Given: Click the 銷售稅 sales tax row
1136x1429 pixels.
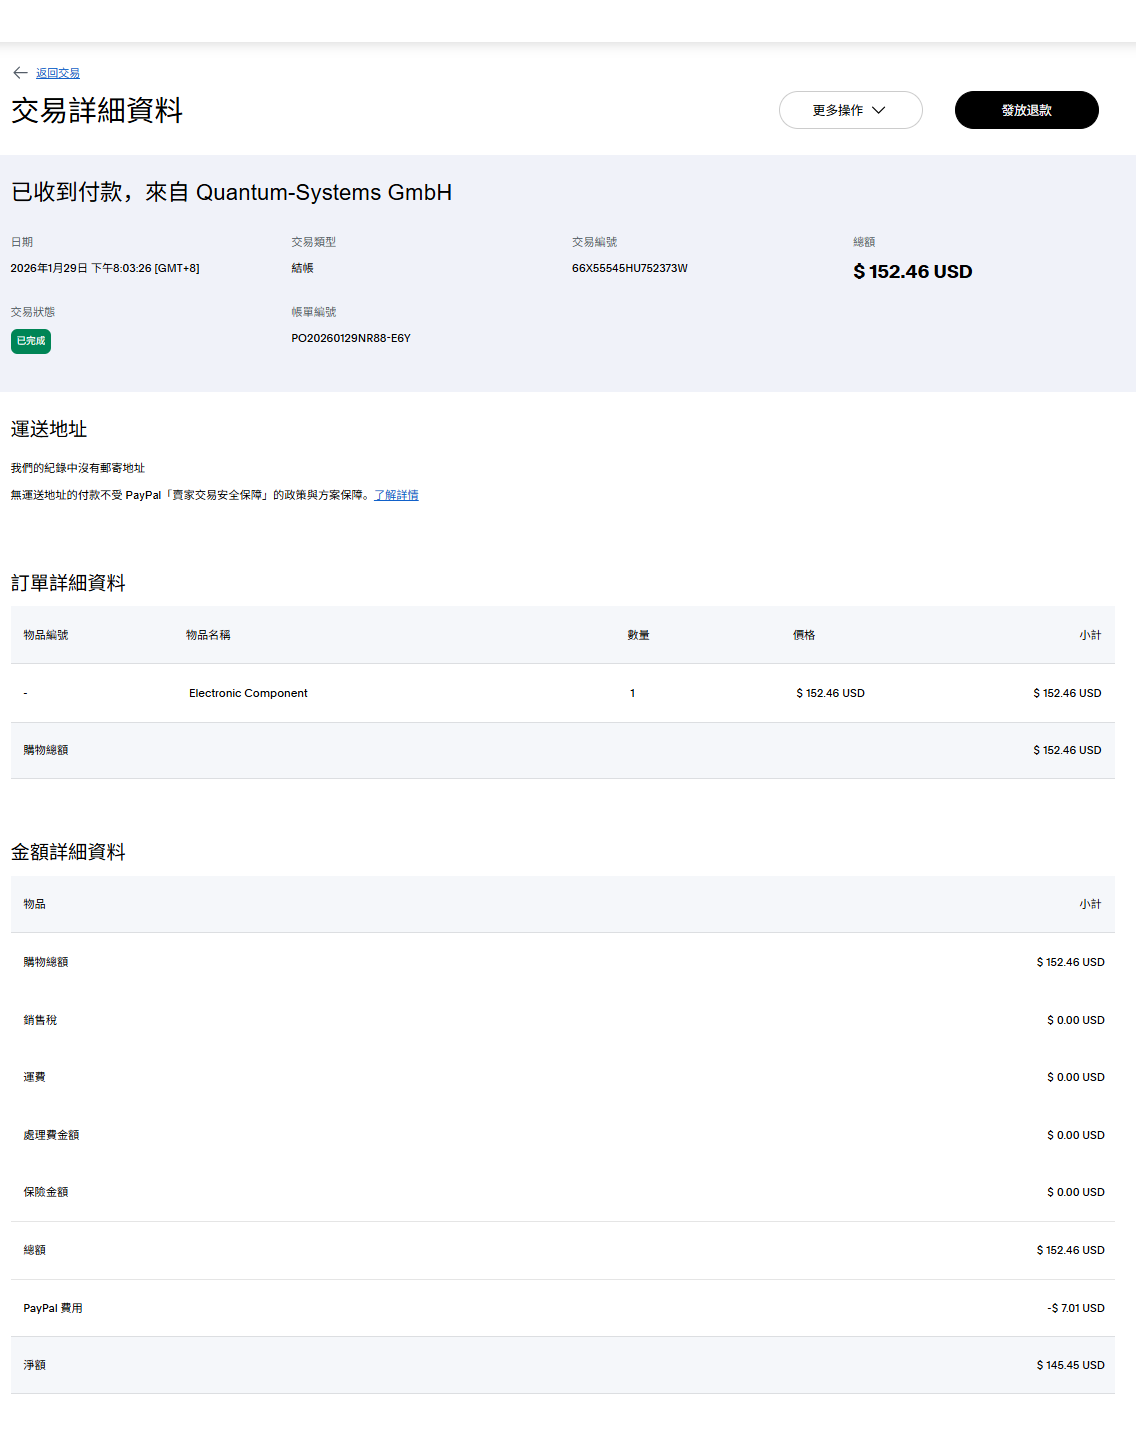Looking at the screenshot, I should (x=41, y=1020).
